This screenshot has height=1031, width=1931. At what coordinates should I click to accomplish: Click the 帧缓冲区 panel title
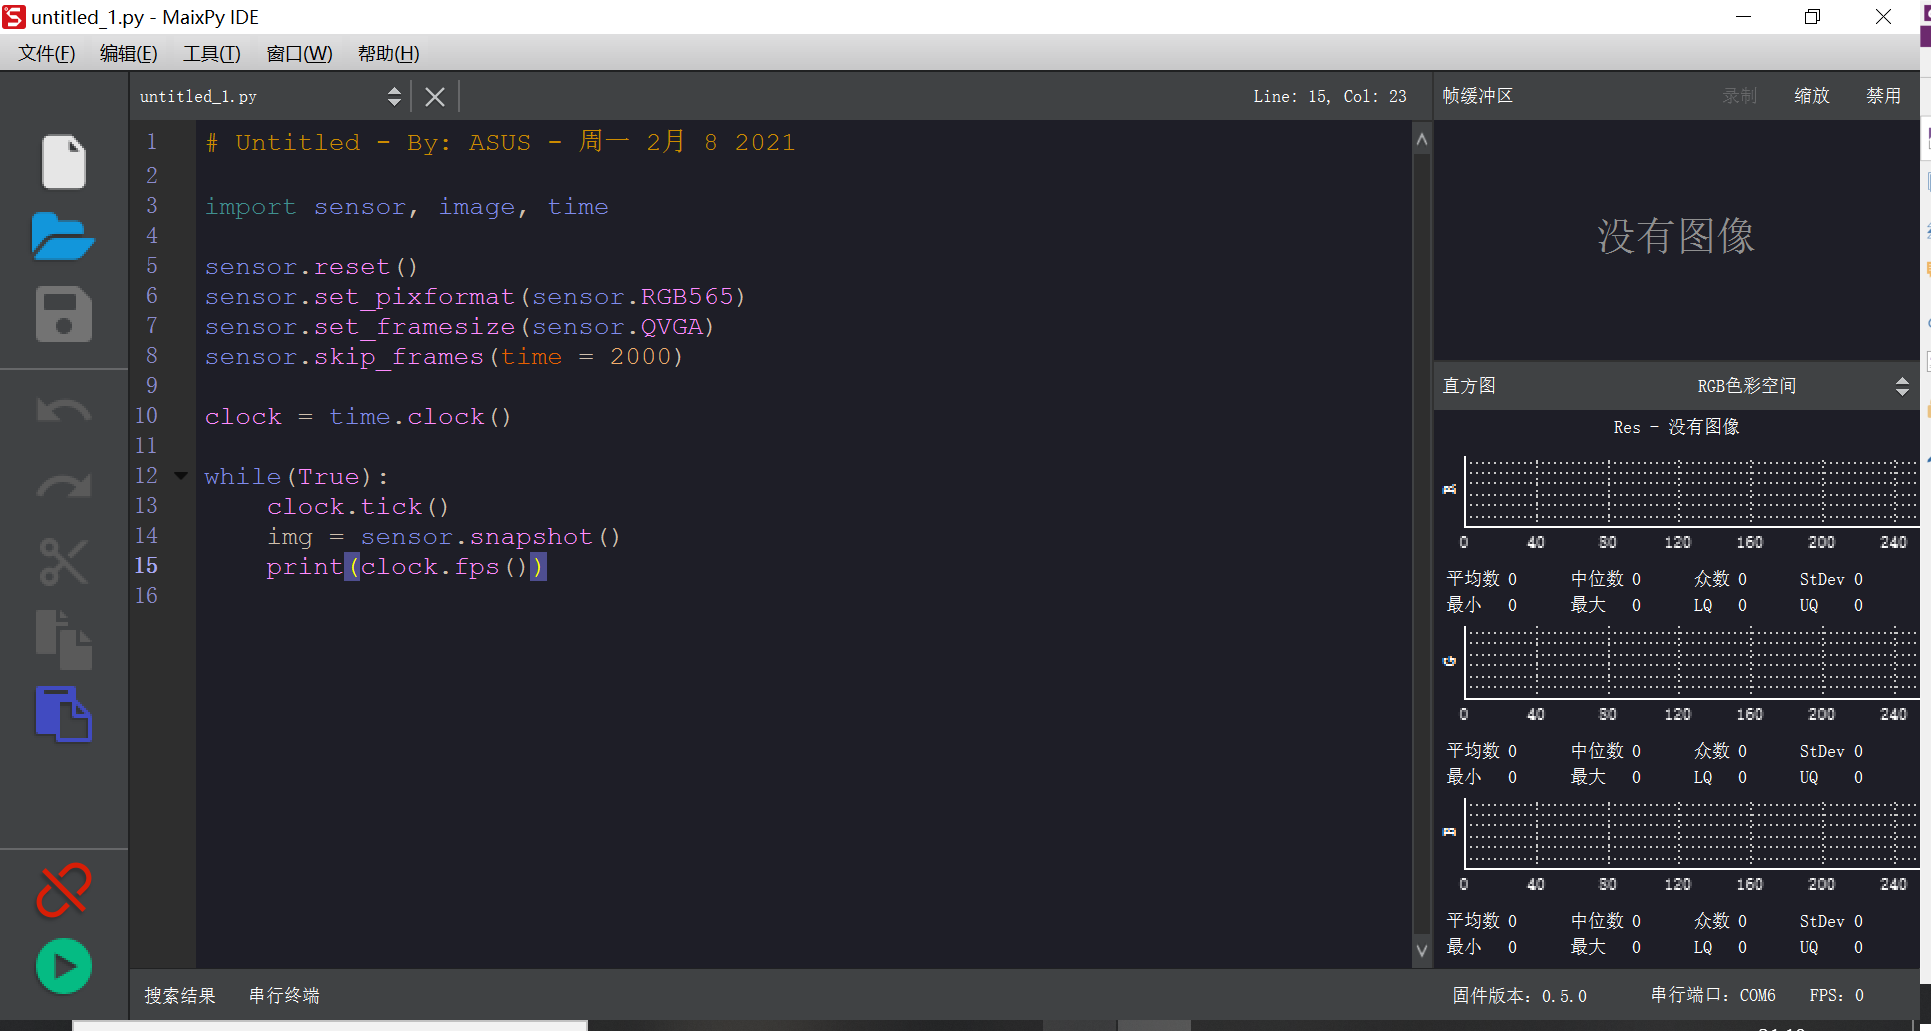tap(1478, 96)
